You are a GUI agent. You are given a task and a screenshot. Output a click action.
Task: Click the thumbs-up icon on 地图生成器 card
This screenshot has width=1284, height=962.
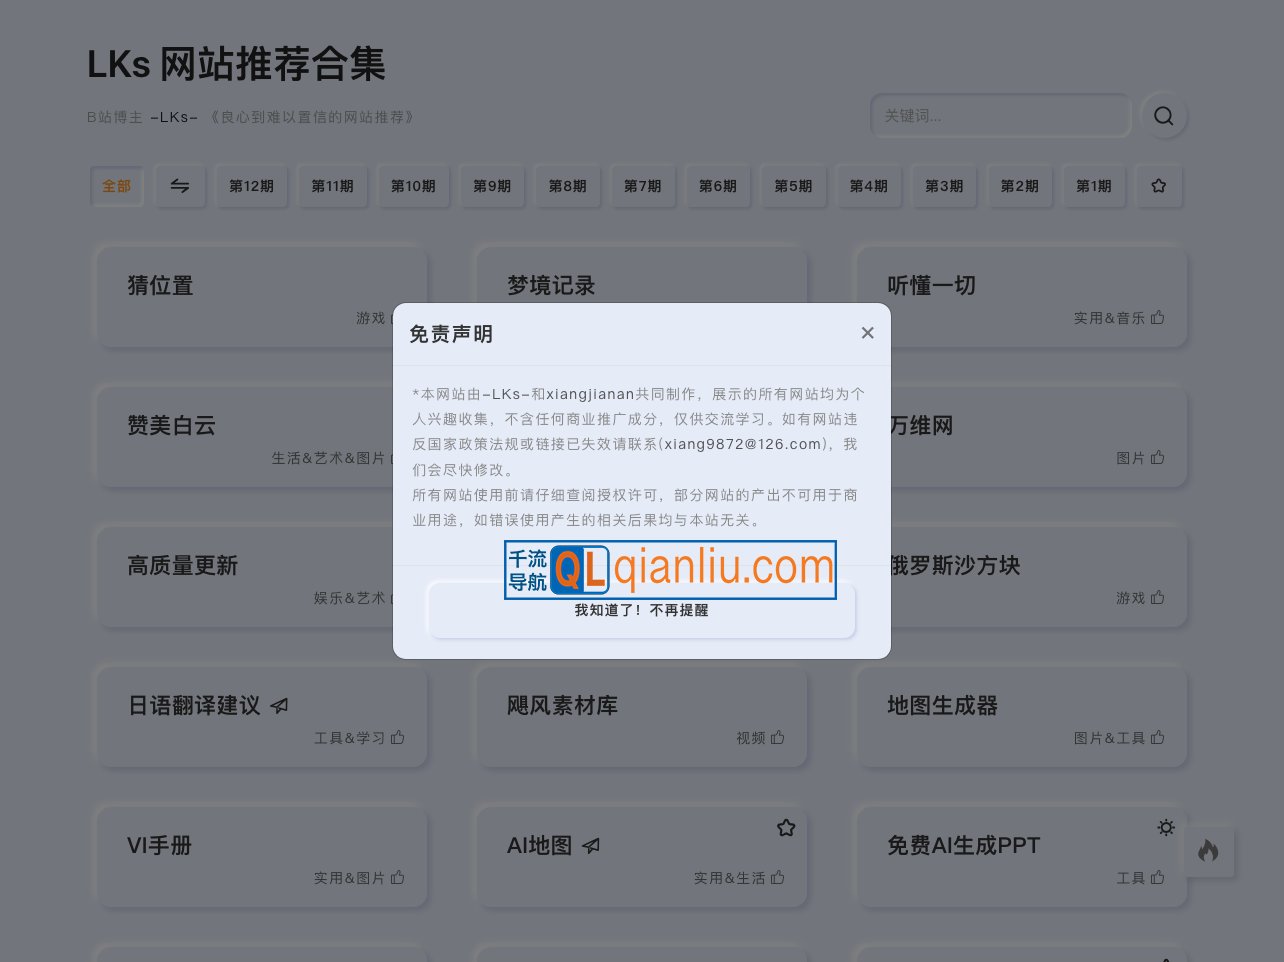(x=1157, y=737)
